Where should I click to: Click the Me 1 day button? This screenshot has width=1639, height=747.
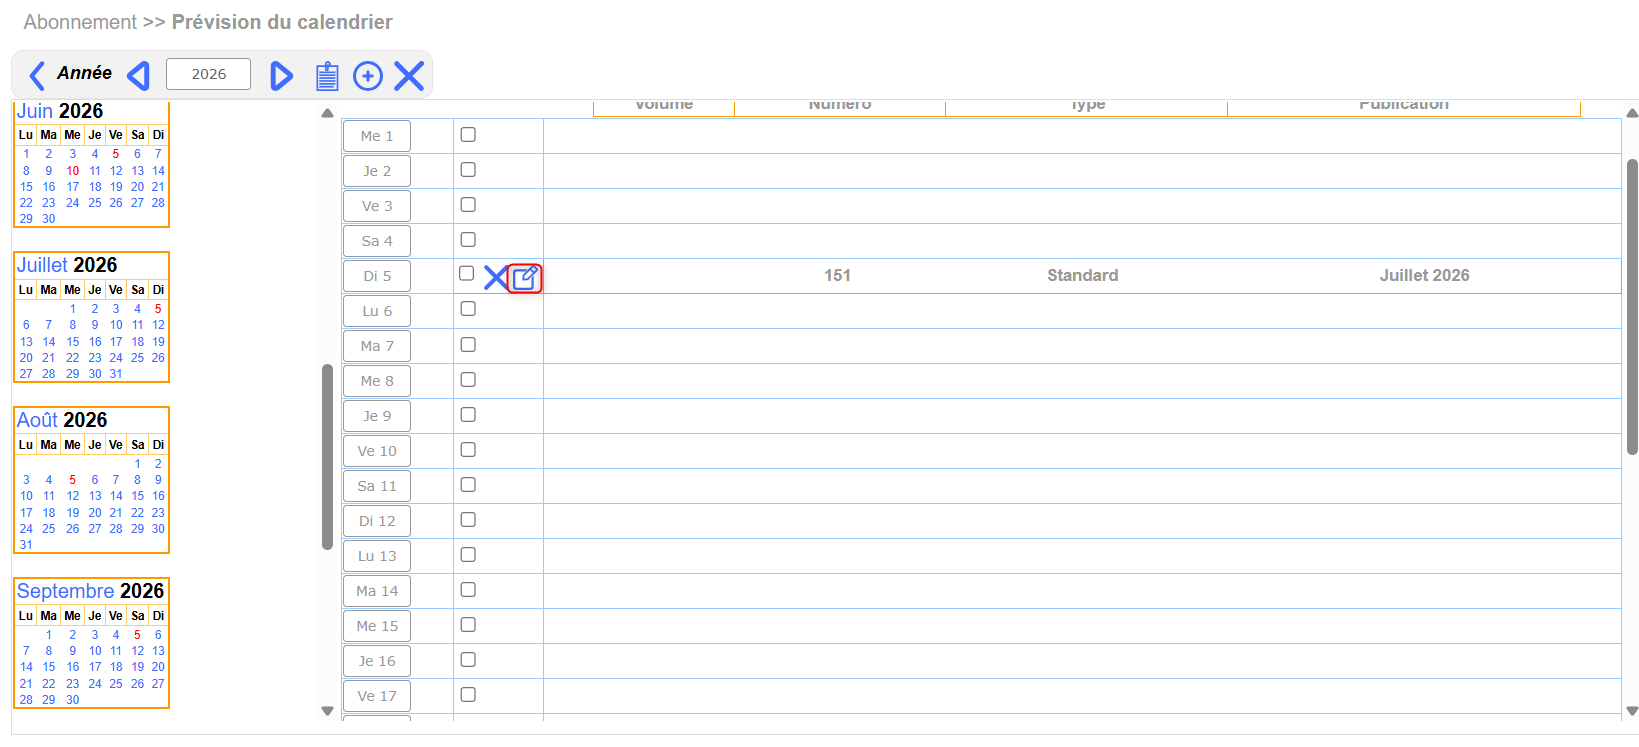point(377,136)
